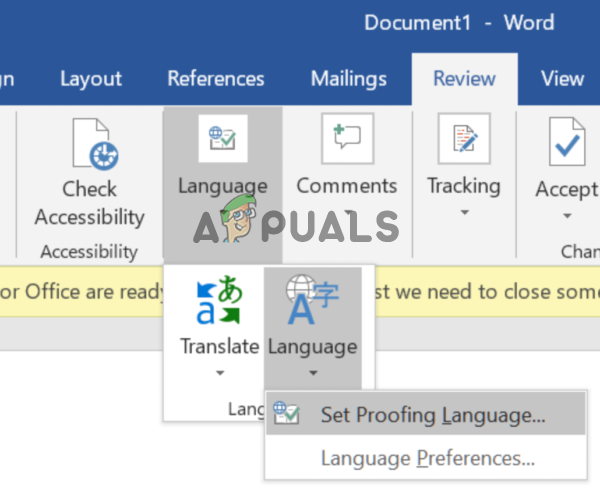Click the Document1 - Word title text
The height and width of the screenshot is (489, 600).
click(x=459, y=23)
